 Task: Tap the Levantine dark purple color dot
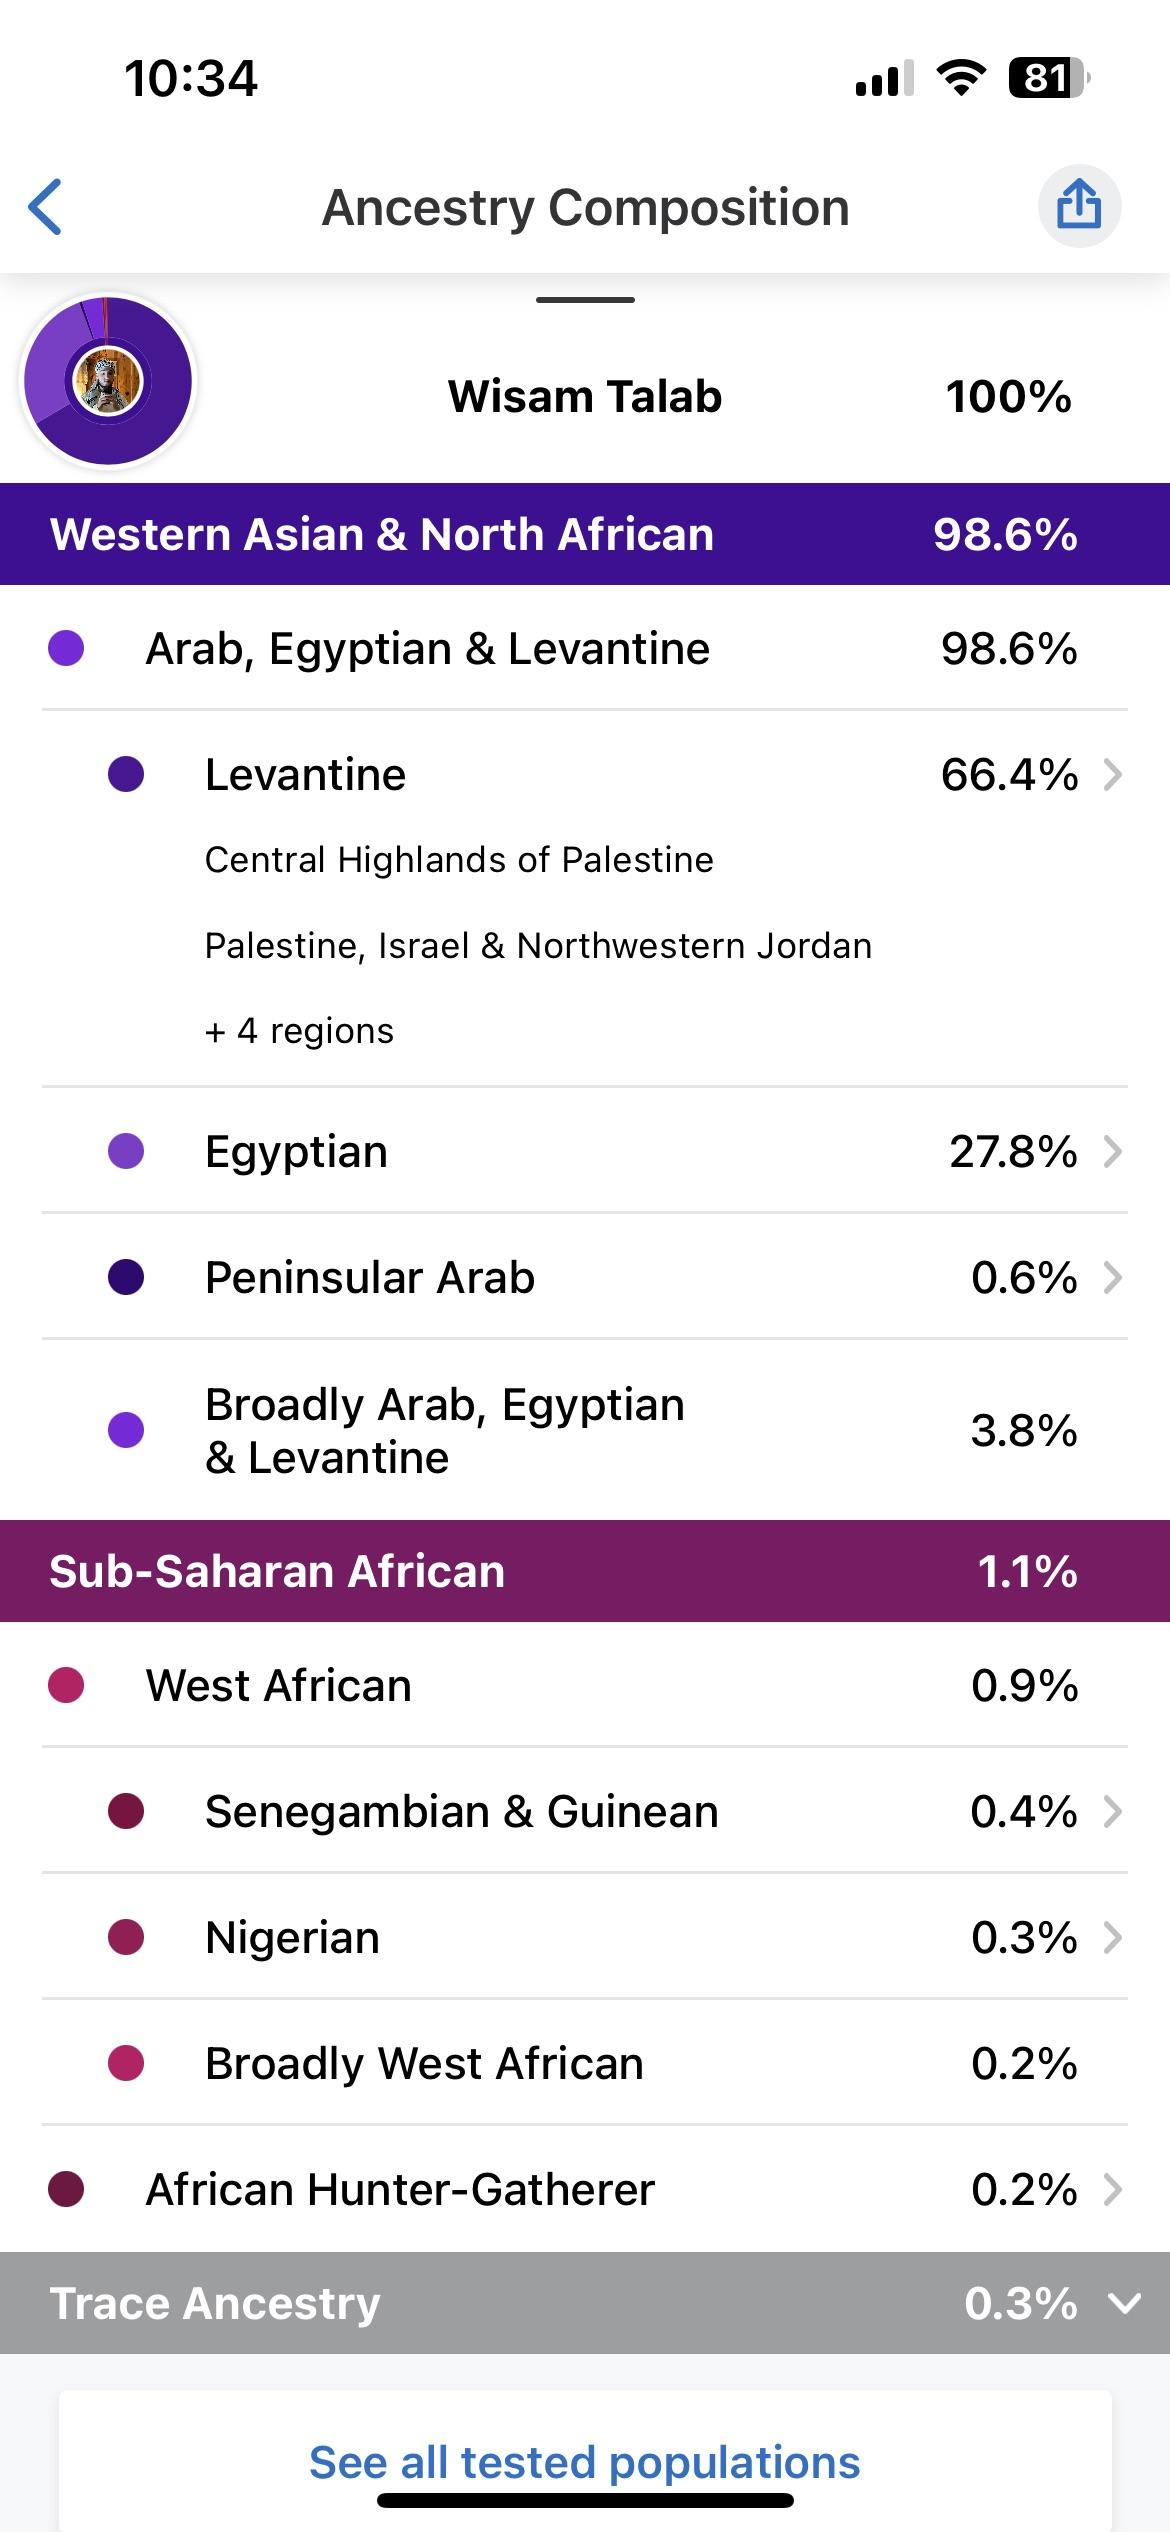click(x=126, y=775)
